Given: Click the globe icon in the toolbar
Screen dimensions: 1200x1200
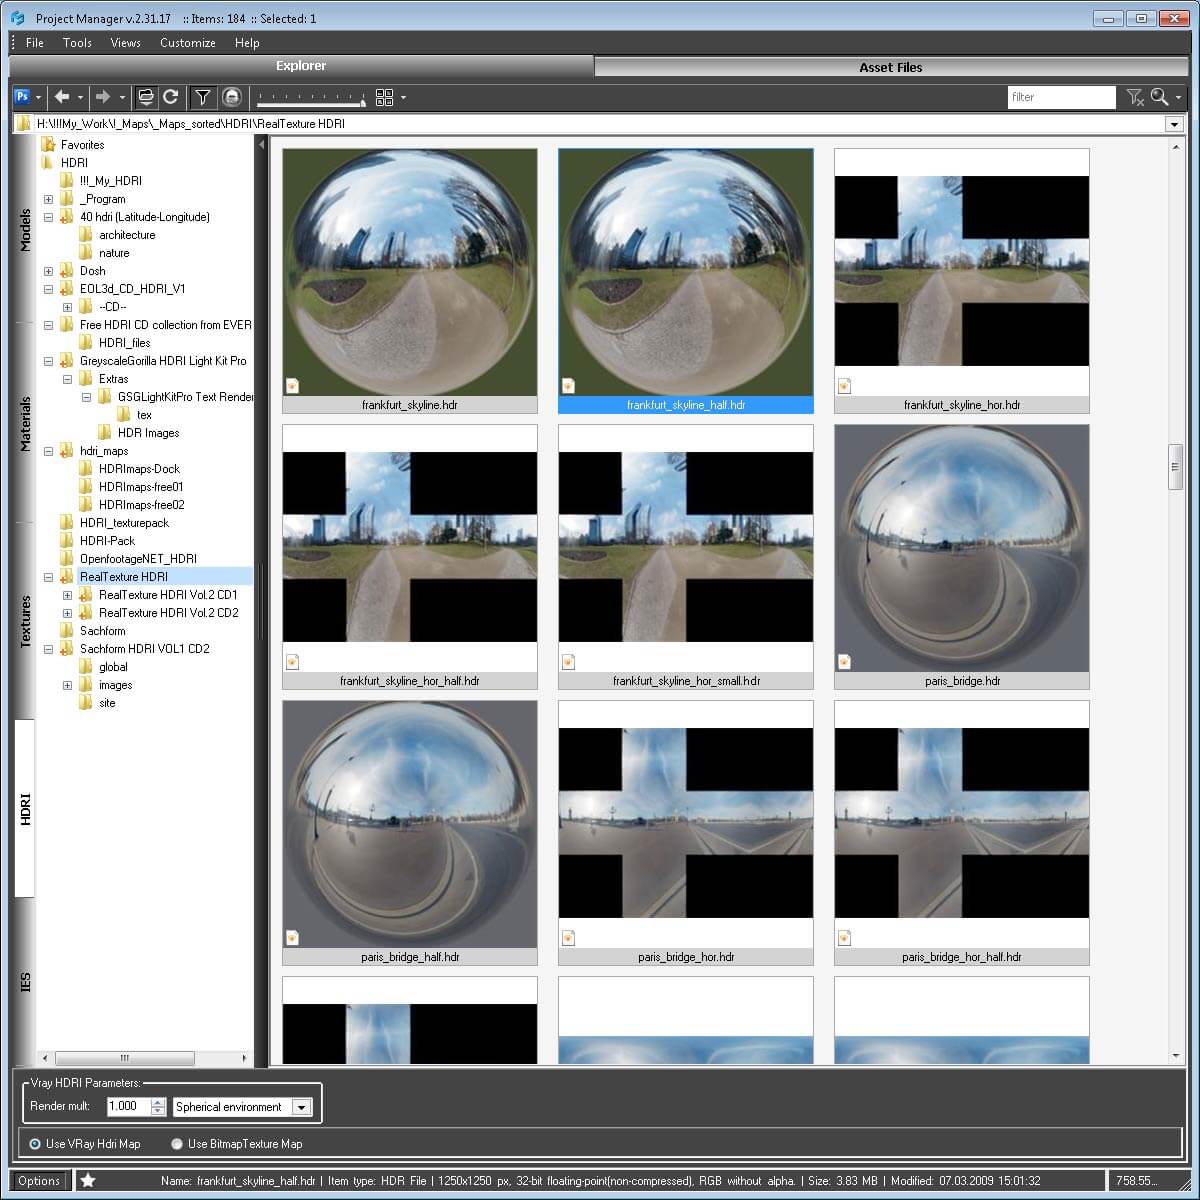Looking at the screenshot, I should tap(231, 97).
